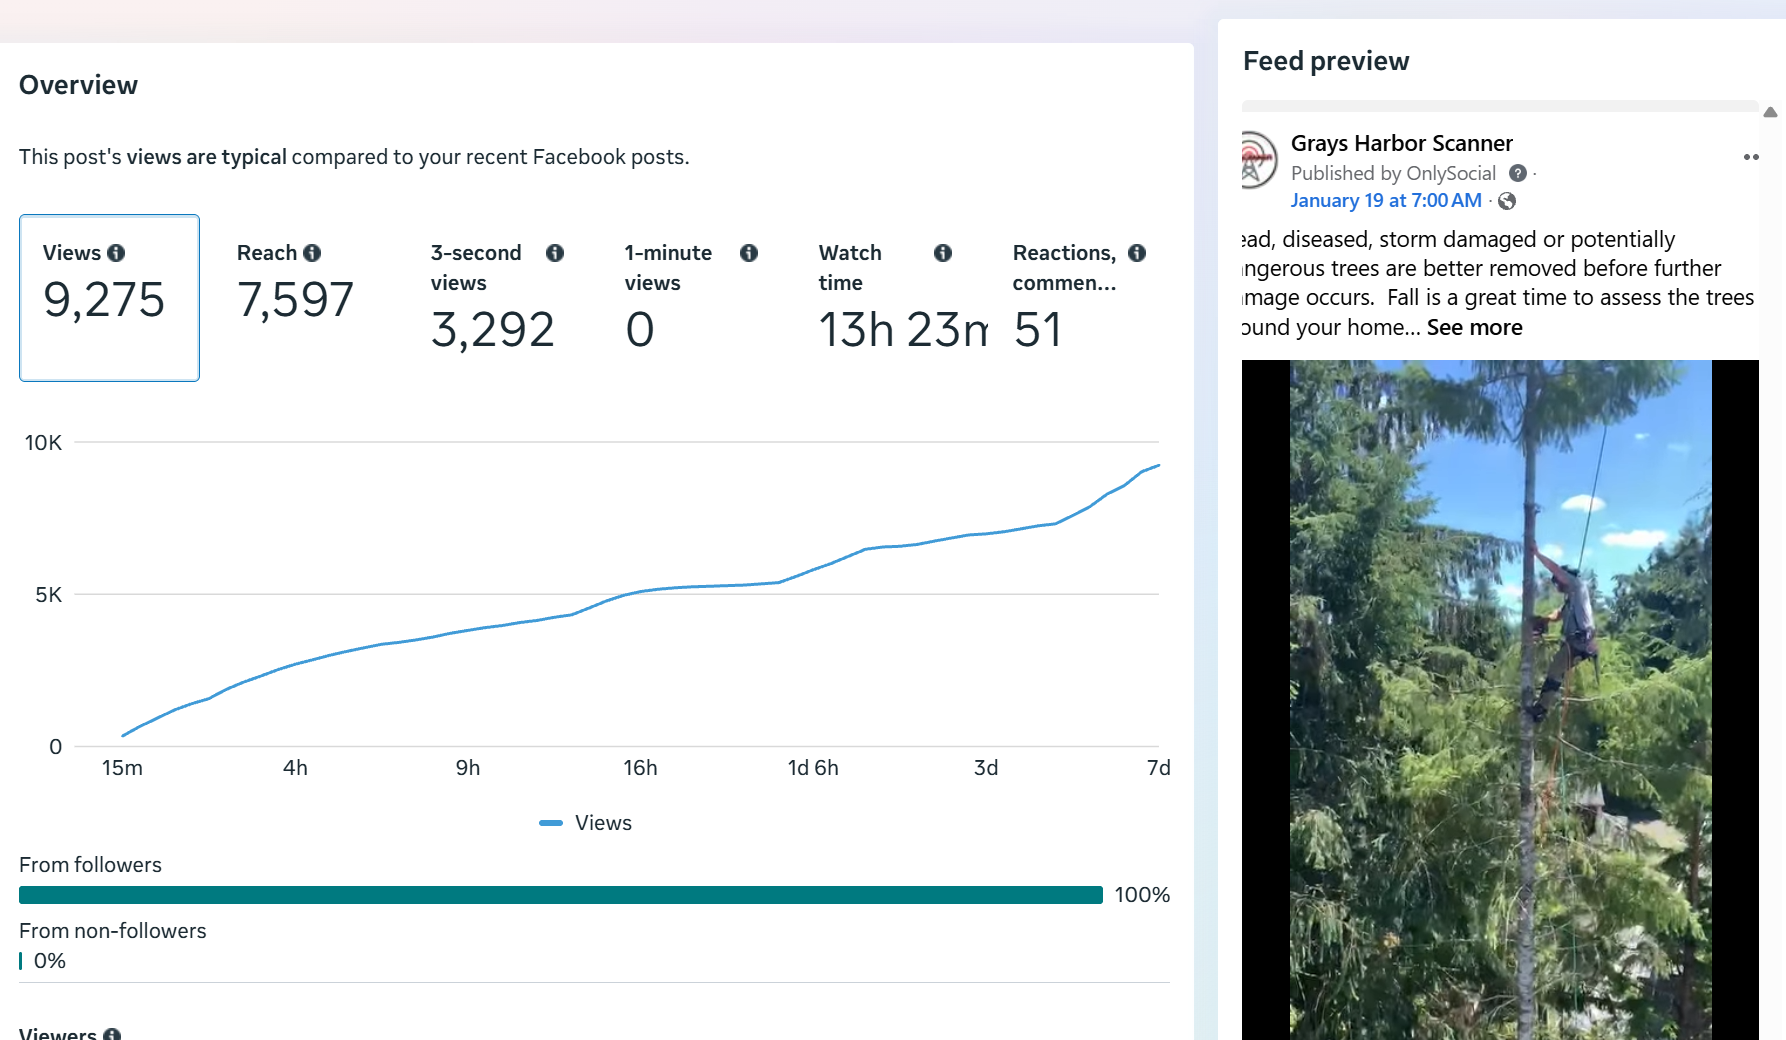Click the public audience globe icon
The width and height of the screenshot is (1786, 1040).
pyautogui.click(x=1507, y=201)
